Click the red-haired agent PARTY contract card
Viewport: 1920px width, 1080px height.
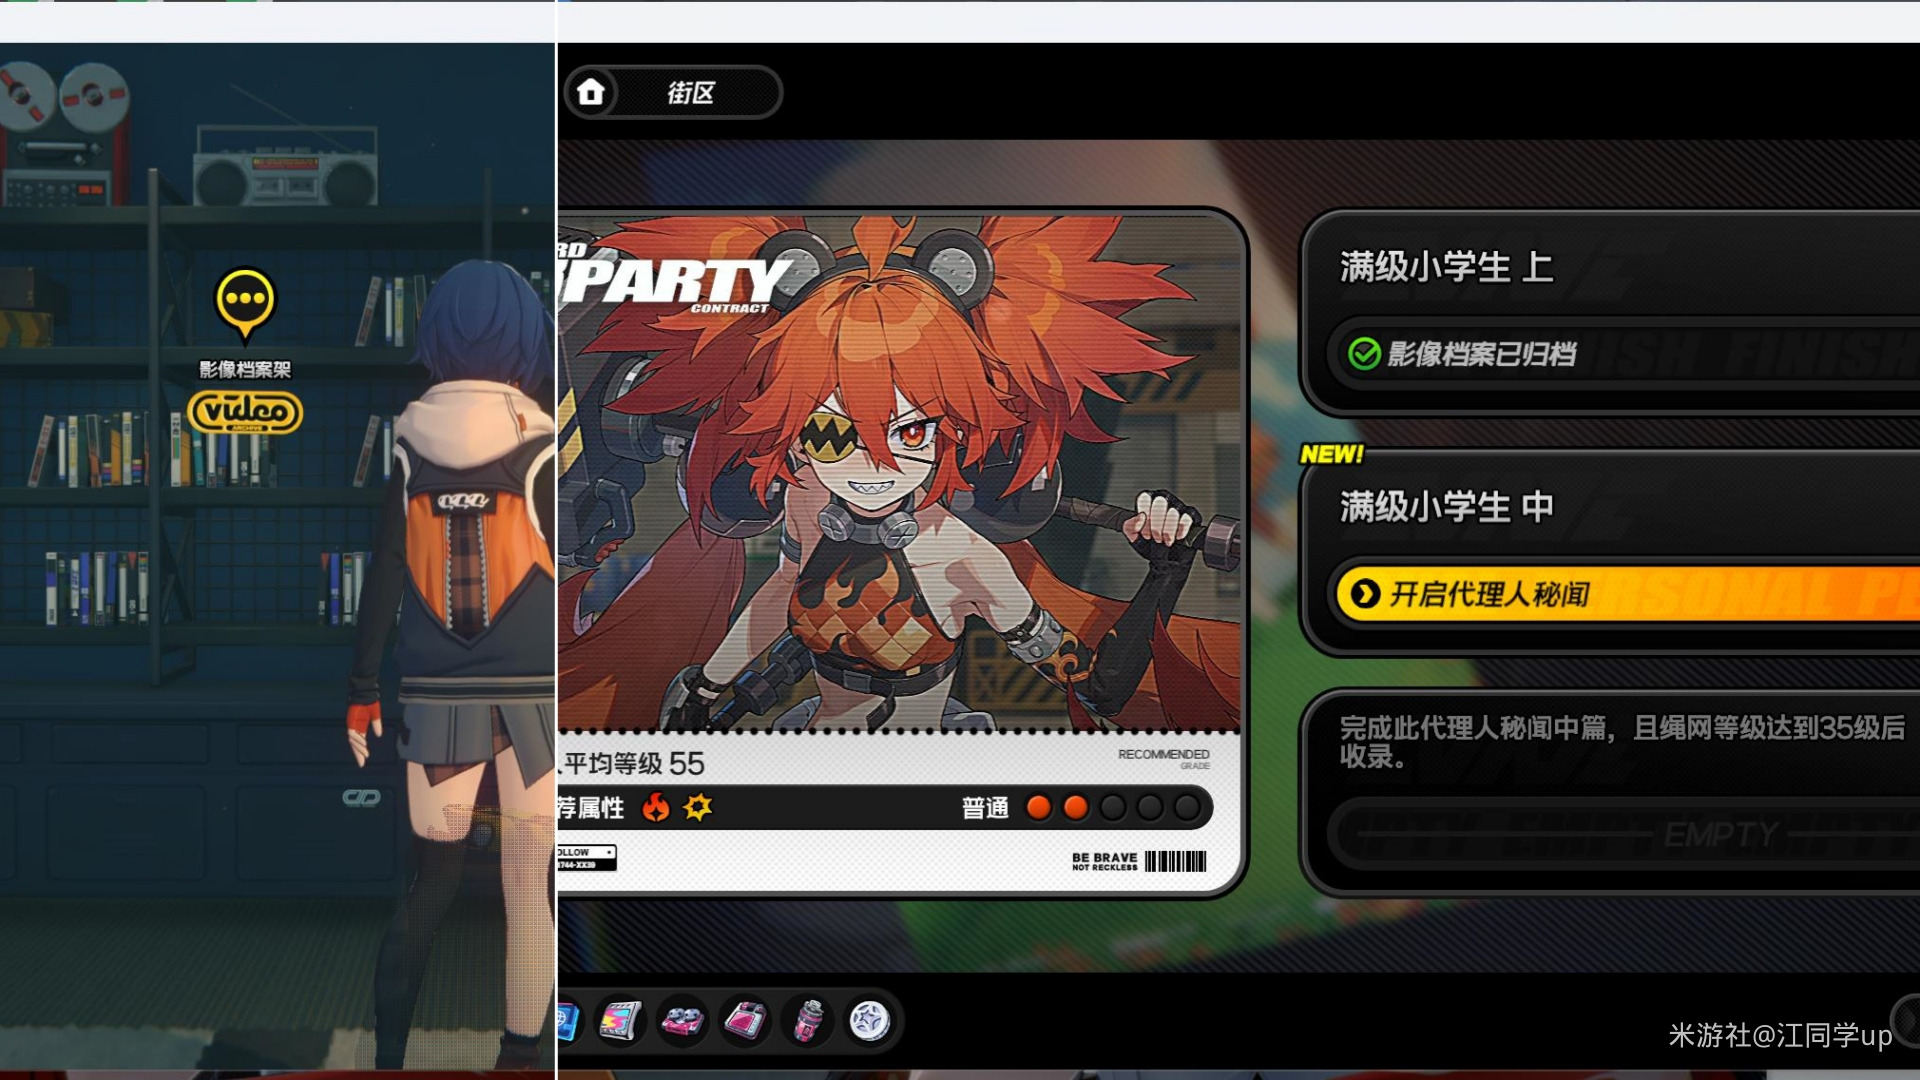[x=900, y=480]
